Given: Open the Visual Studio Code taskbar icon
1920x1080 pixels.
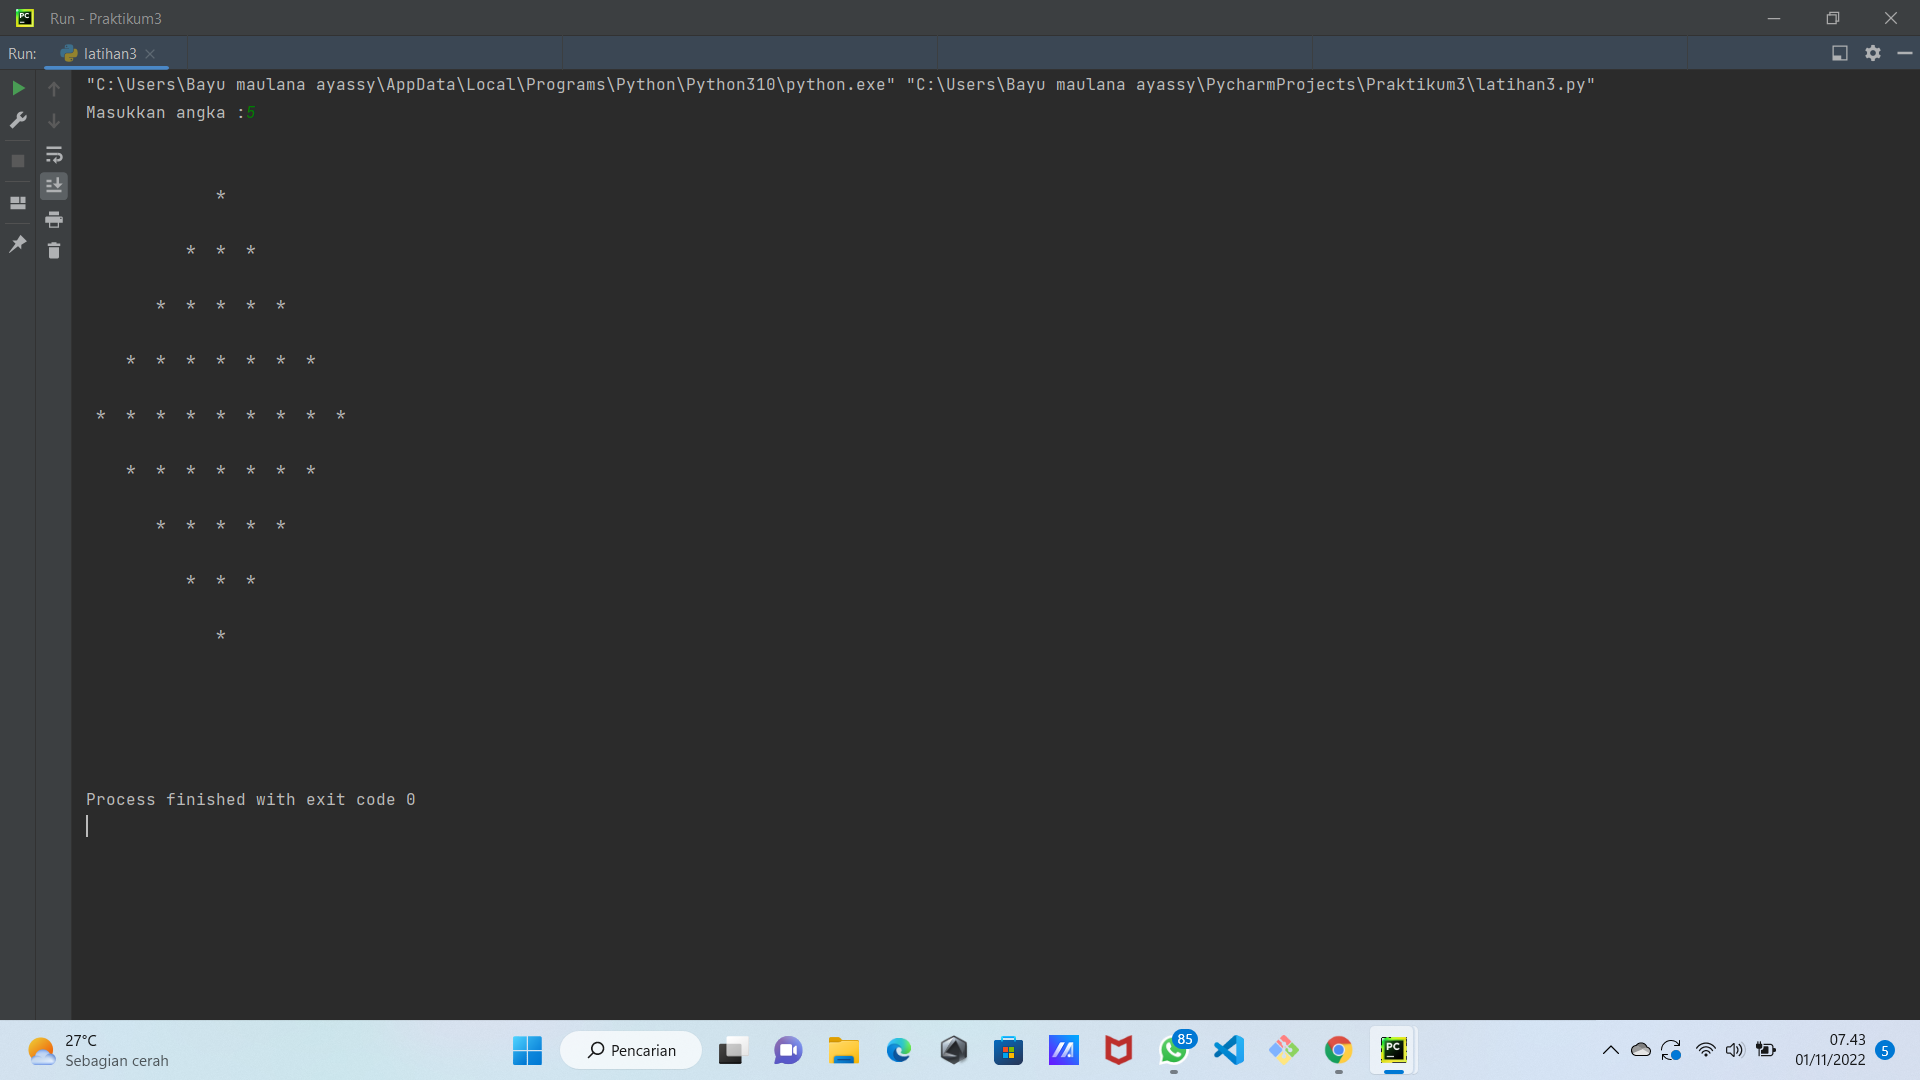Looking at the screenshot, I should pyautogui.click(x=1228, y=1050).
